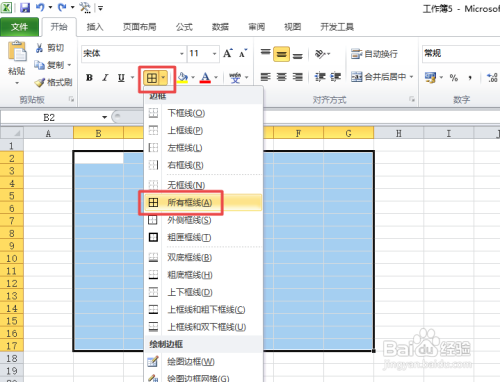Align text left
The width and height of the screenshot is (500, 382).
(x=266, y=77)
